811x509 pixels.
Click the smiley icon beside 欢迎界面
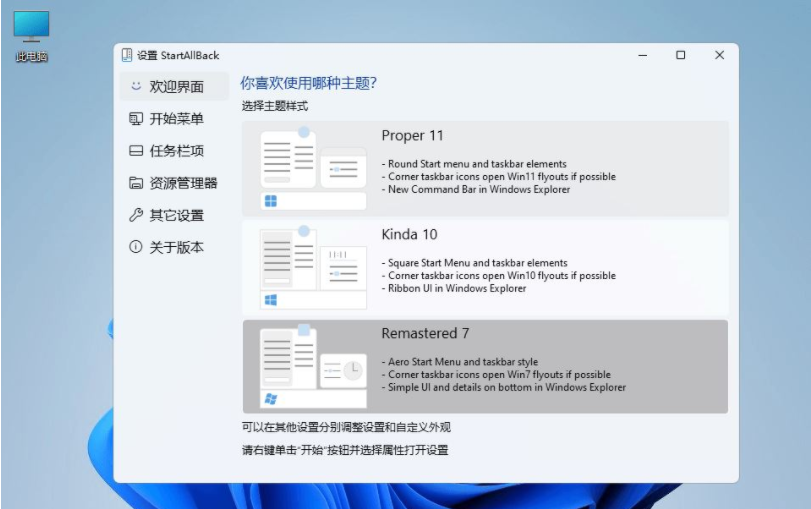pos(136,86)
